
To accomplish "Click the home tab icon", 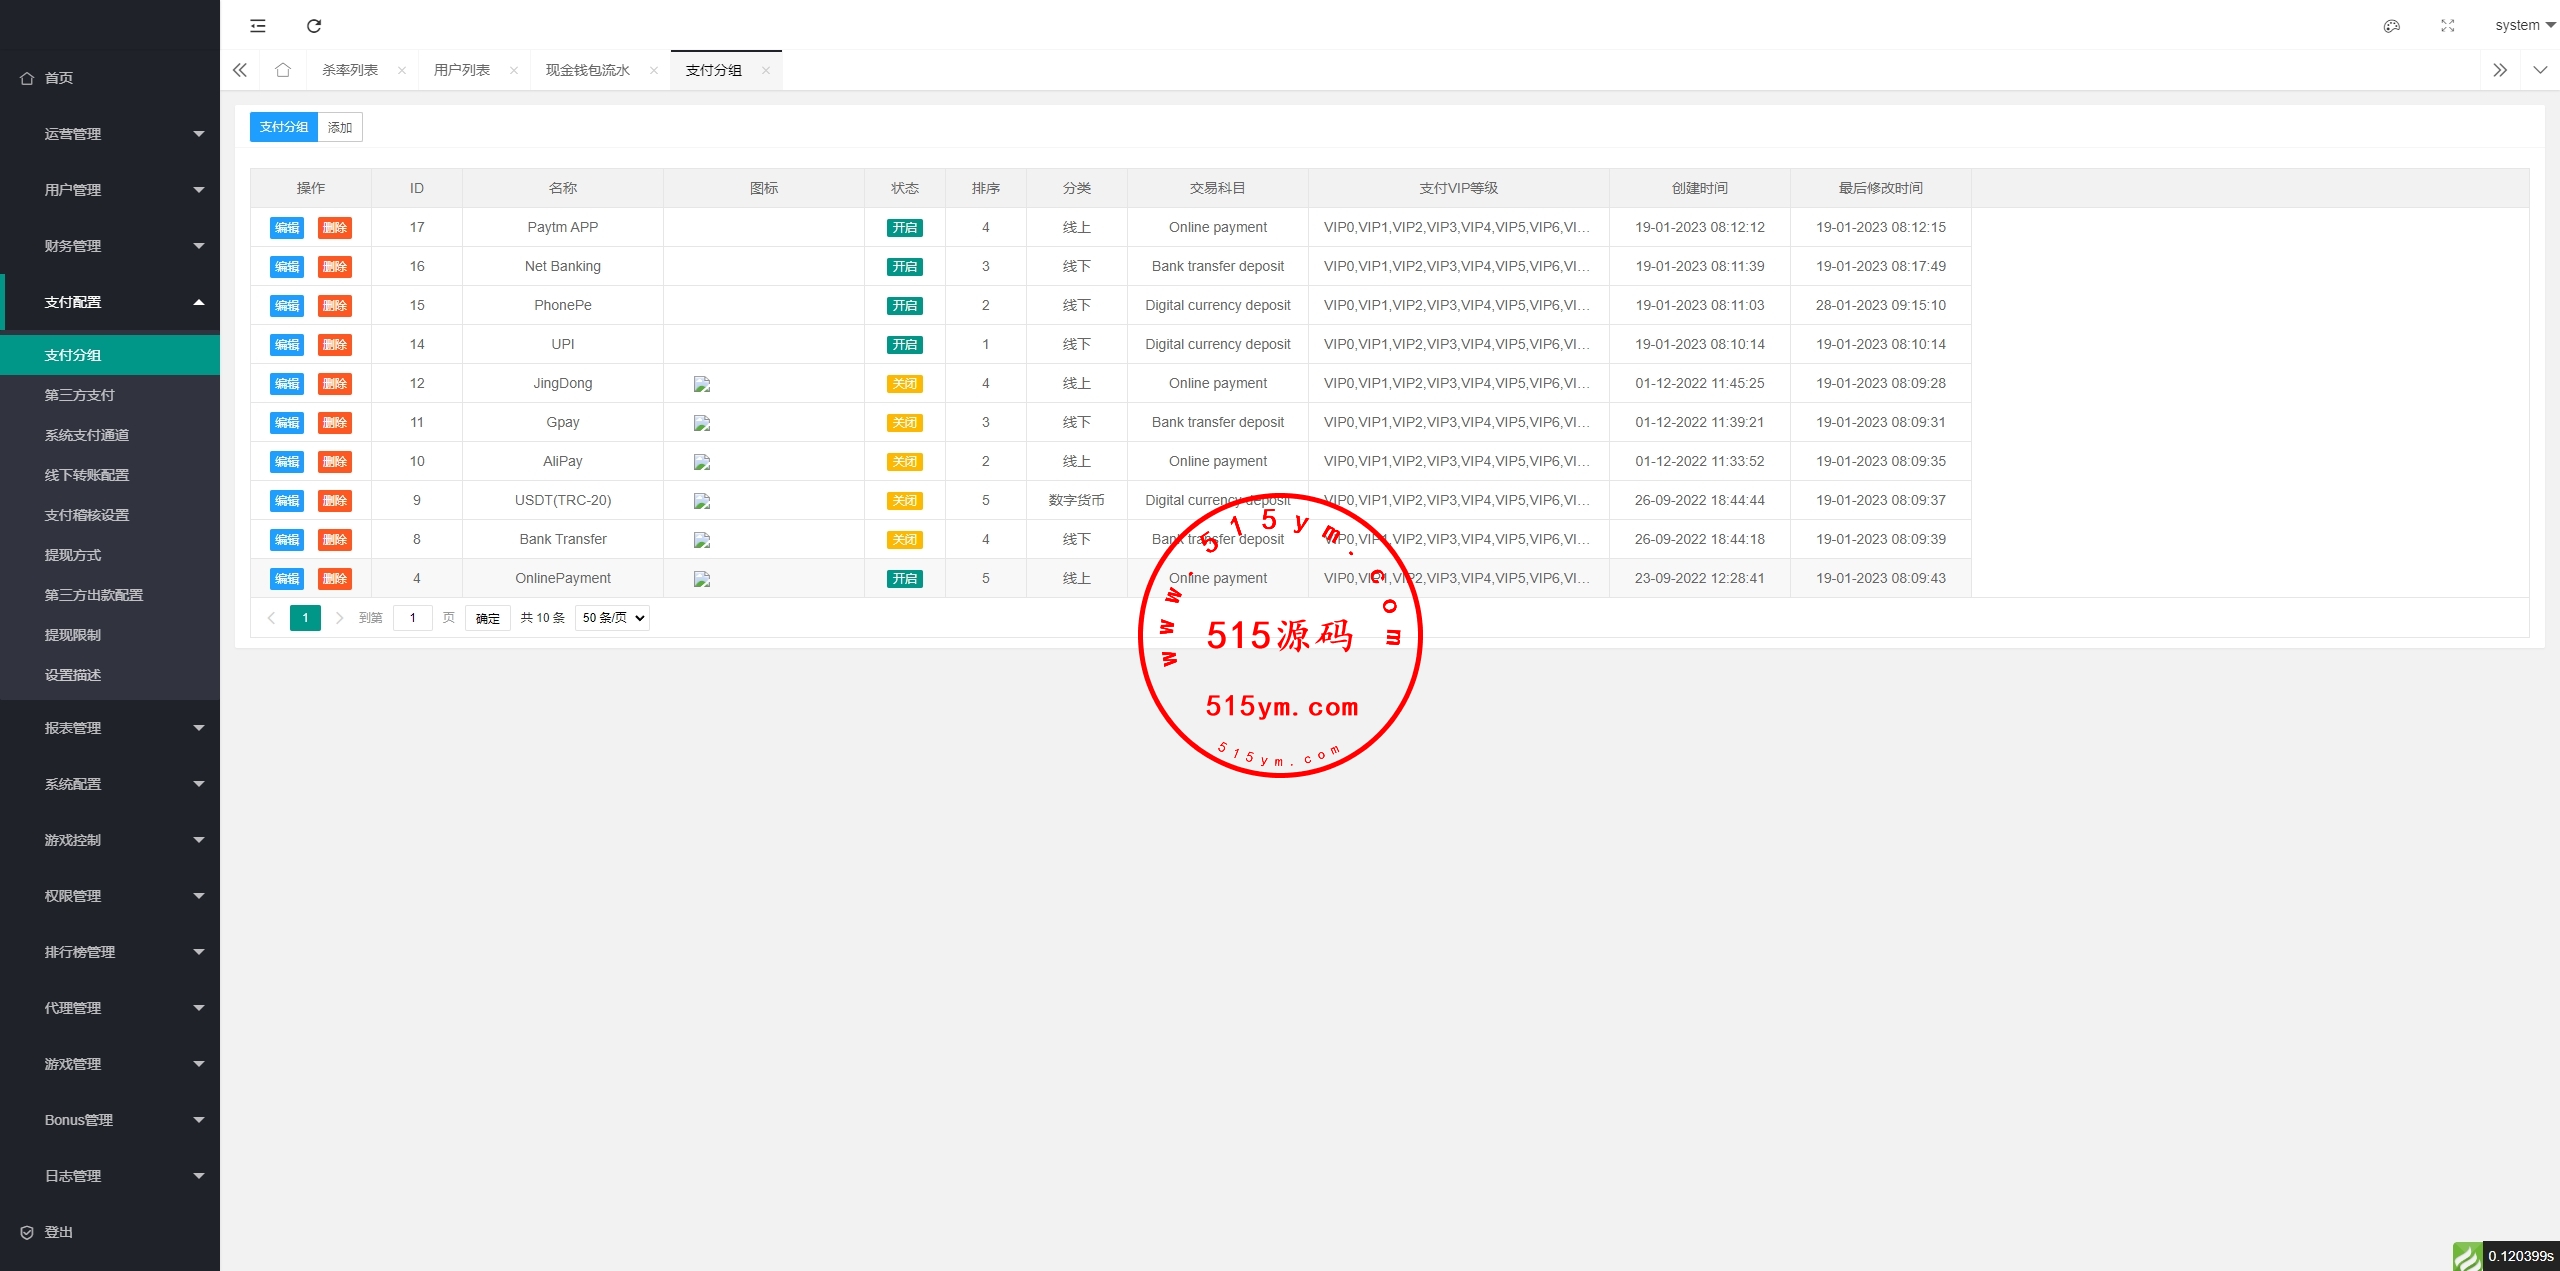I will click(283, 70).
